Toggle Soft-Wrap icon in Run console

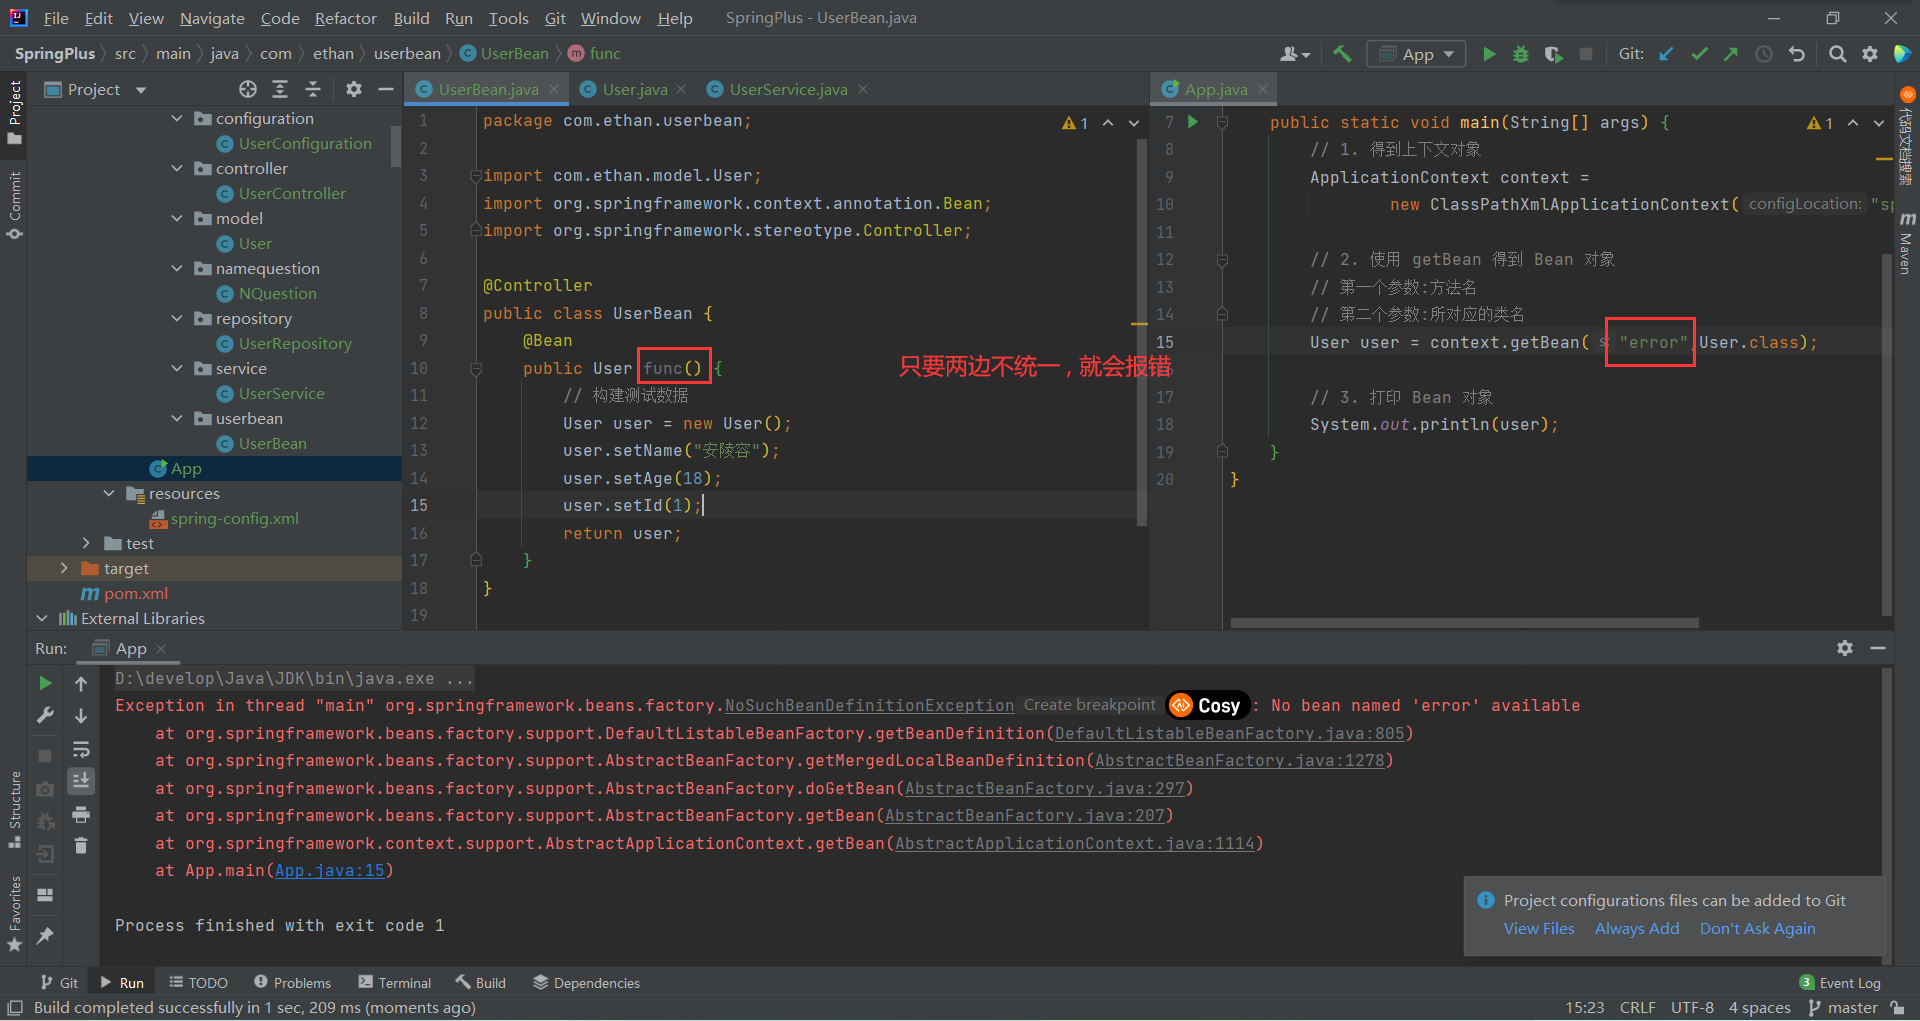click(81, 749)
